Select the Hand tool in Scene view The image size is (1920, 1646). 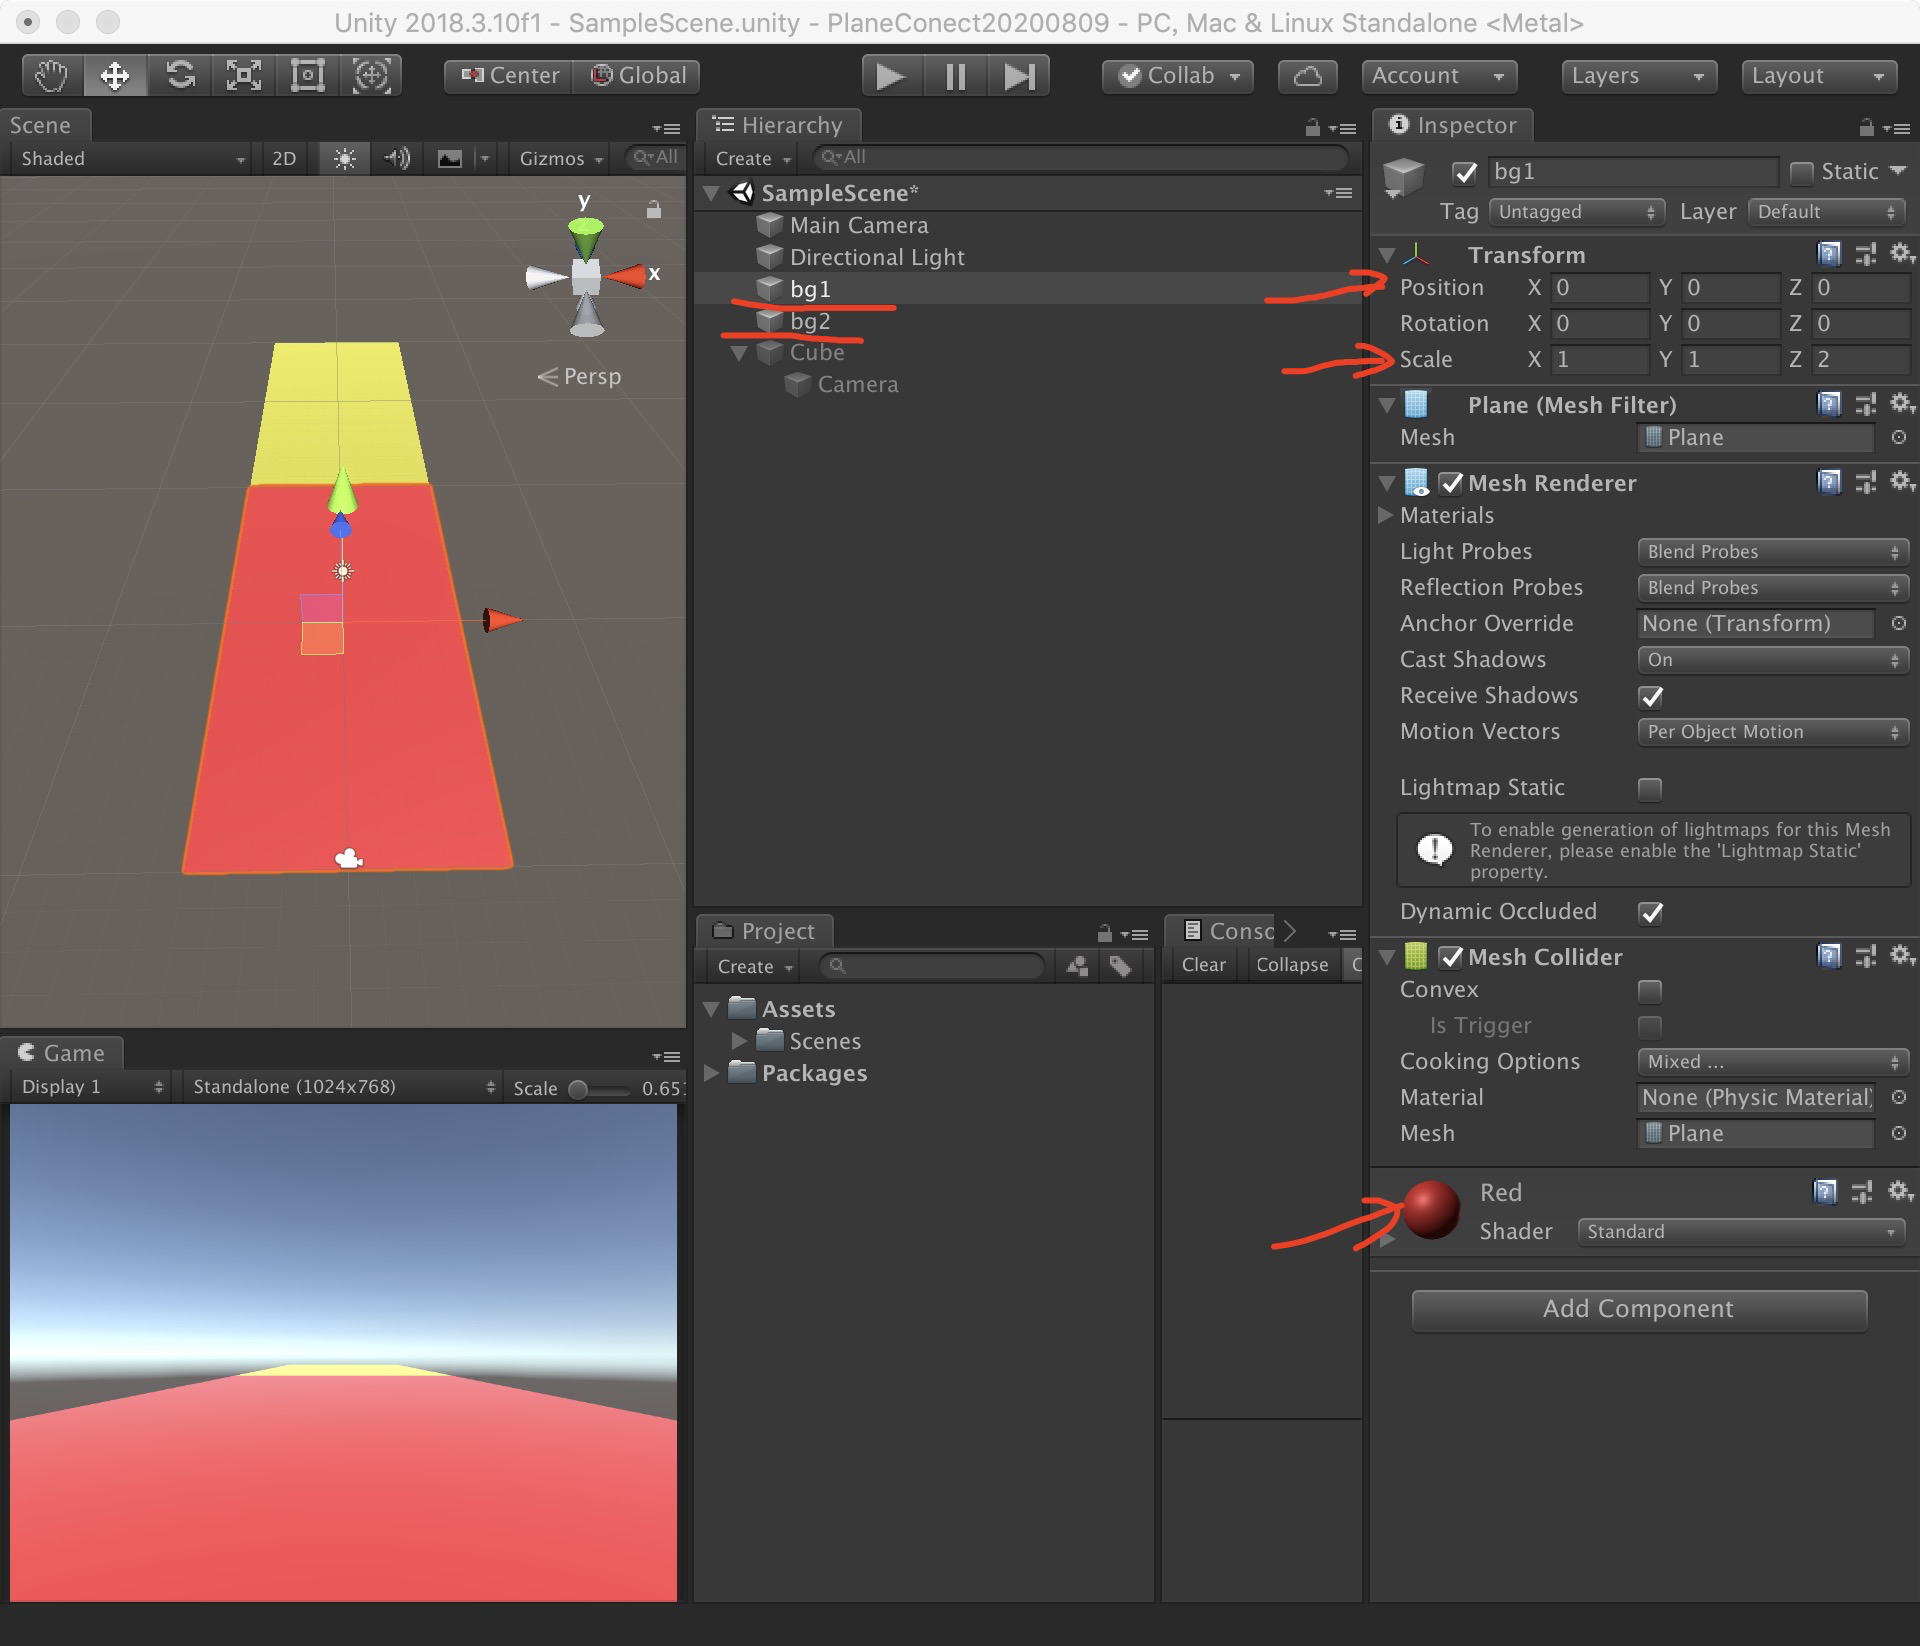click(49, 77)
